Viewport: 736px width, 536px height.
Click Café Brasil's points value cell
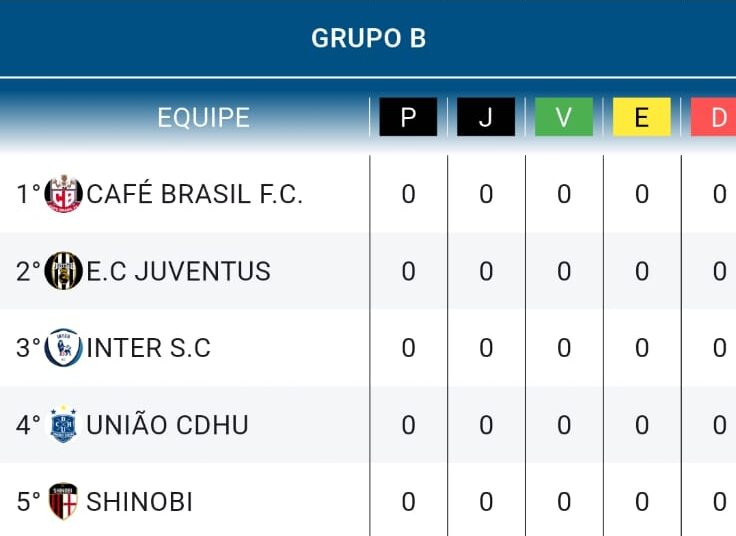point(408,194)
